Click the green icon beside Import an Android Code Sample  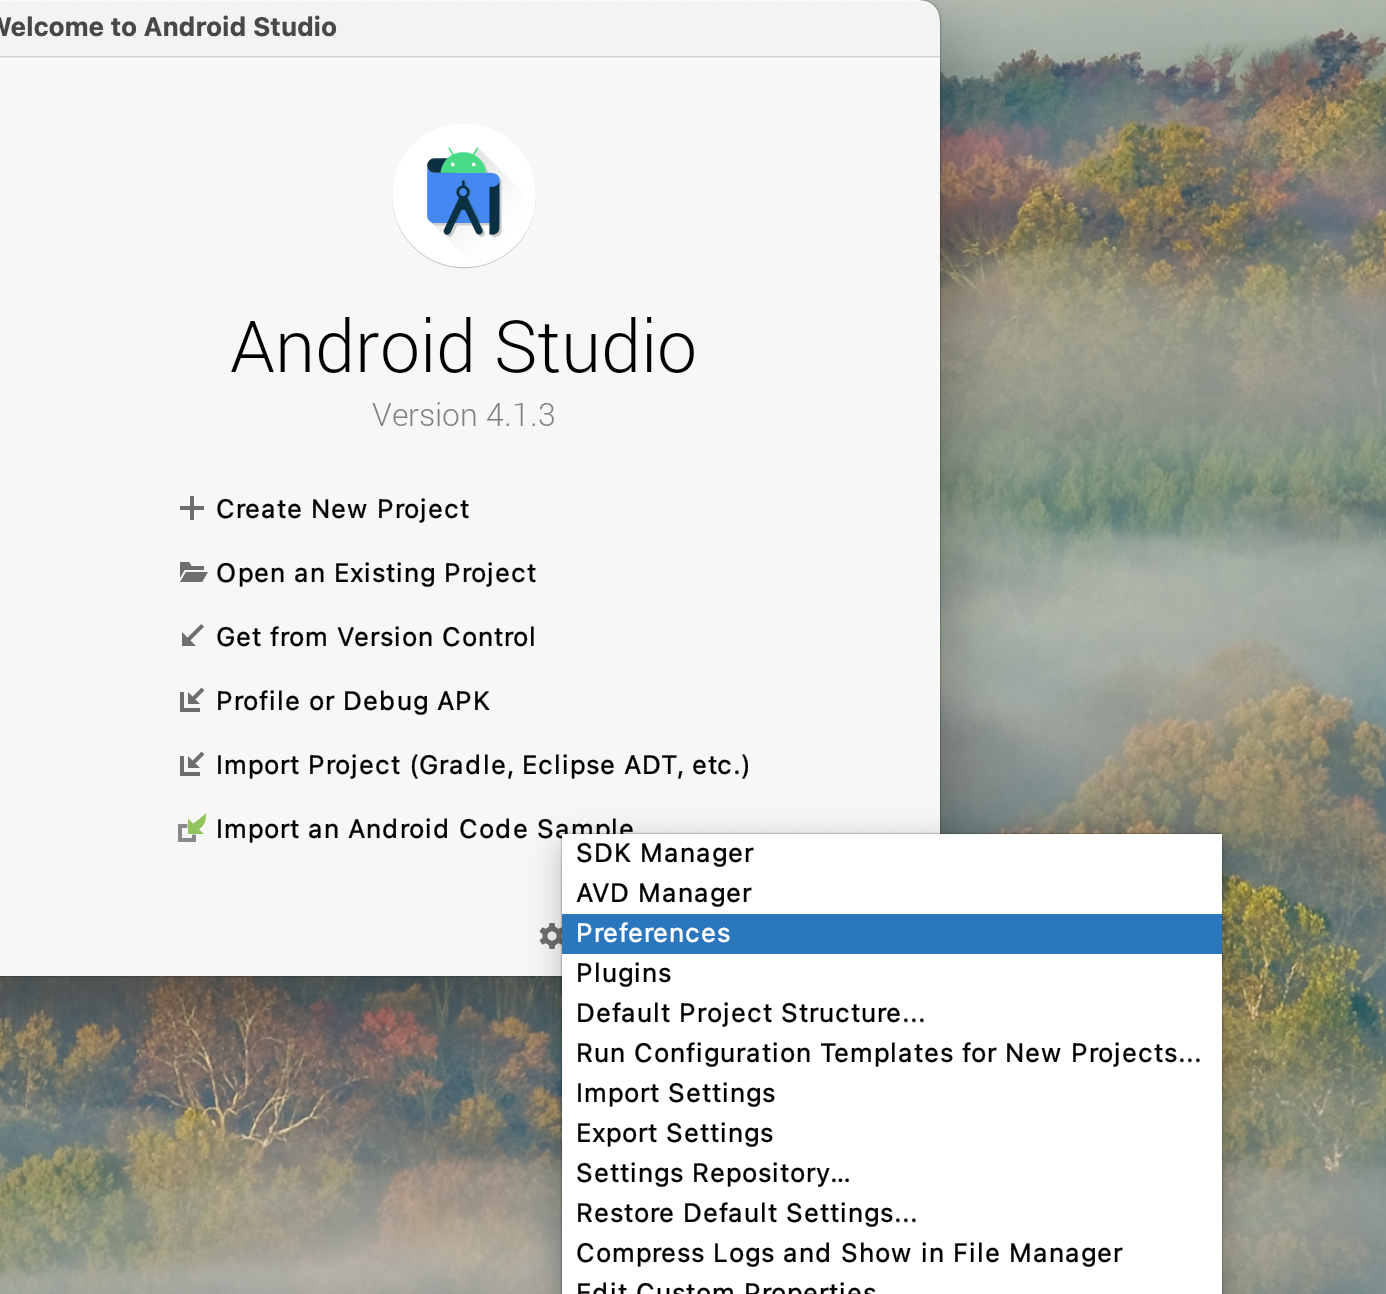coord(192,828)
